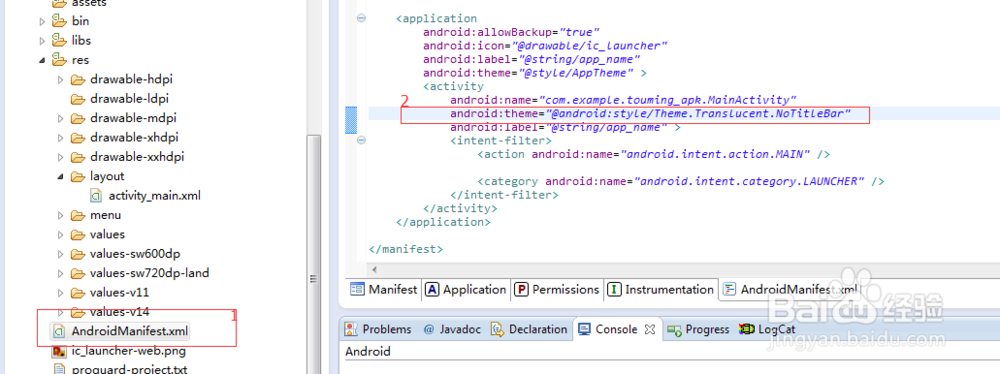Click the closing </manifest> tag
The image size is (1000, 374).
[406, 249]
